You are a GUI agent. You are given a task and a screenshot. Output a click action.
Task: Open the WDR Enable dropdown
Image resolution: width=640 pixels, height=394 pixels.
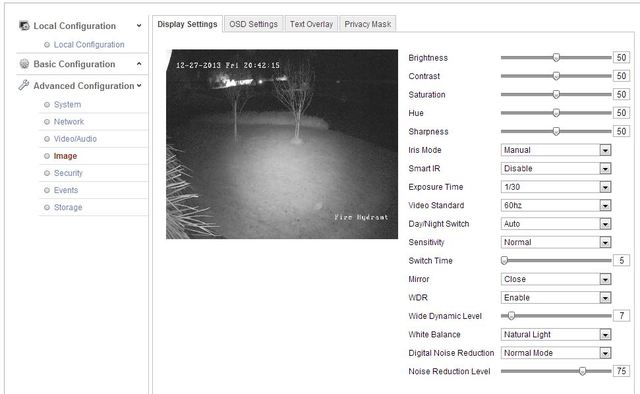(x=556, y=298)
